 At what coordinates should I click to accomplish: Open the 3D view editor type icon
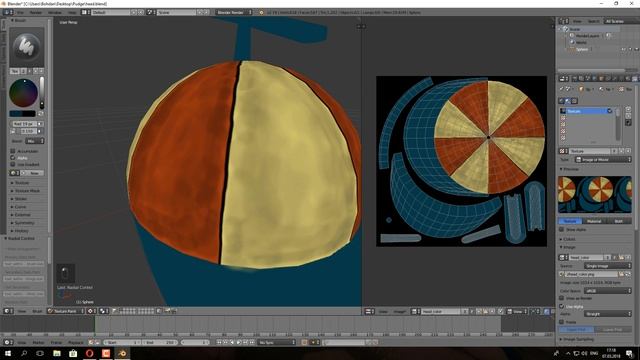8,311
